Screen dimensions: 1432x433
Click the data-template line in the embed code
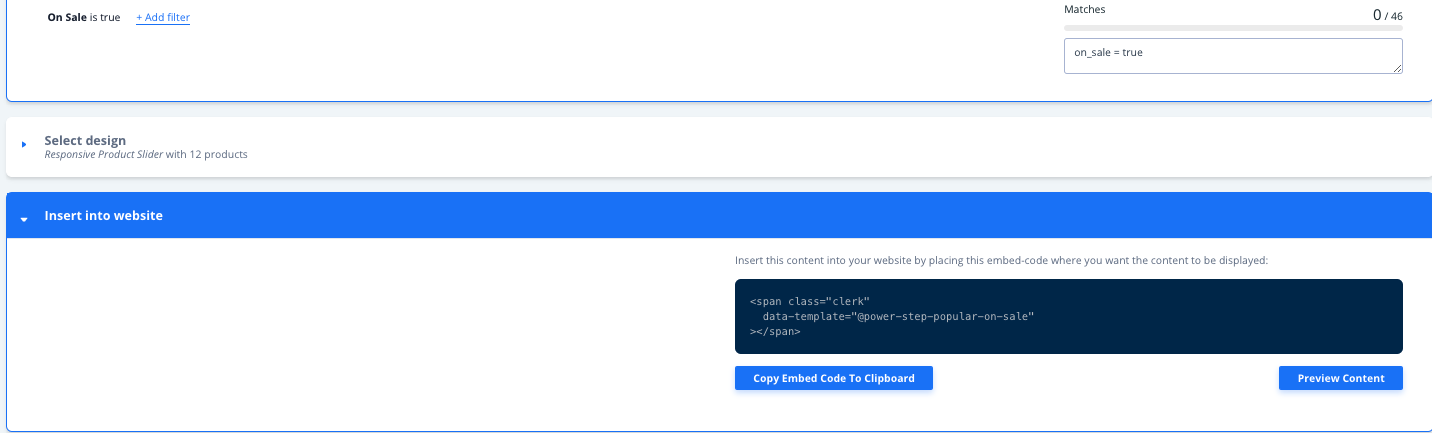[897, 316]
